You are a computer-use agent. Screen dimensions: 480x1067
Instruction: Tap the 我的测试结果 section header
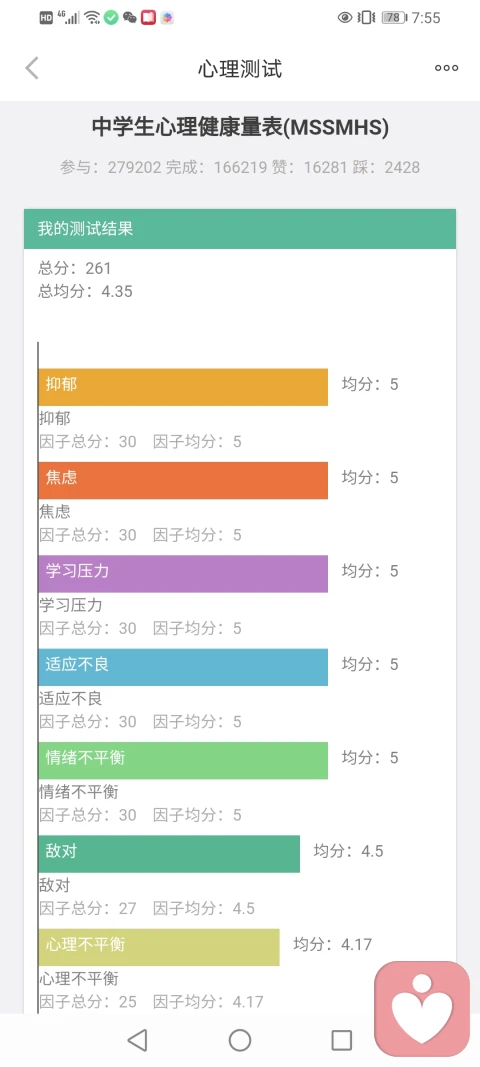tap(240, 229)
